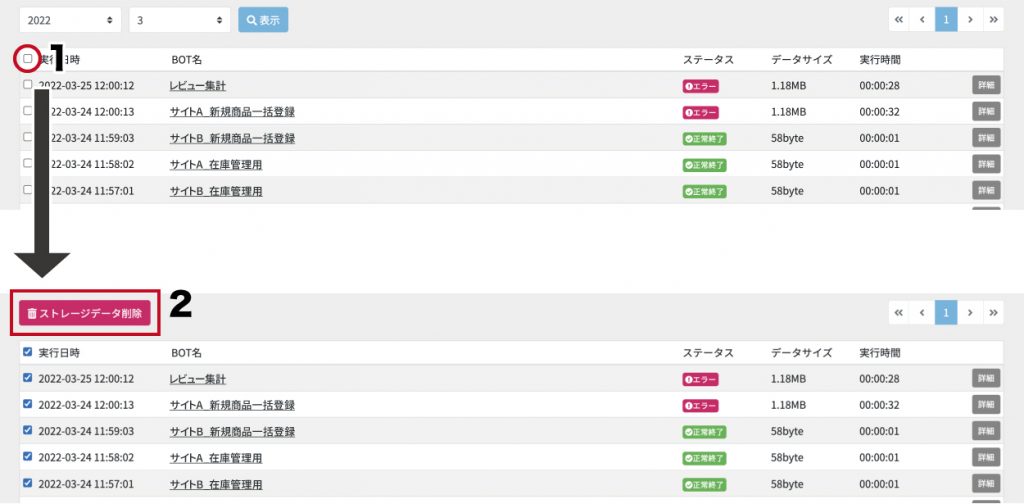Jump to last page in top pagination

(x=993, y=20)
